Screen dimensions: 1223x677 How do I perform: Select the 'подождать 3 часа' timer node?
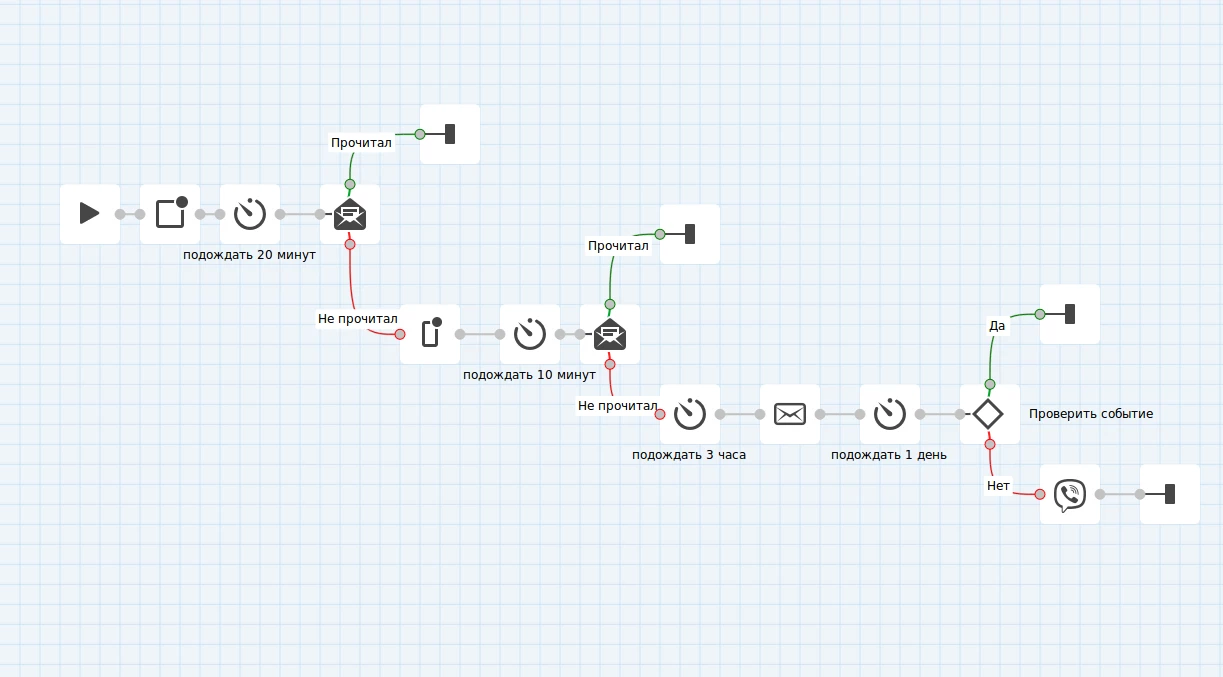(x=690, y=413)
